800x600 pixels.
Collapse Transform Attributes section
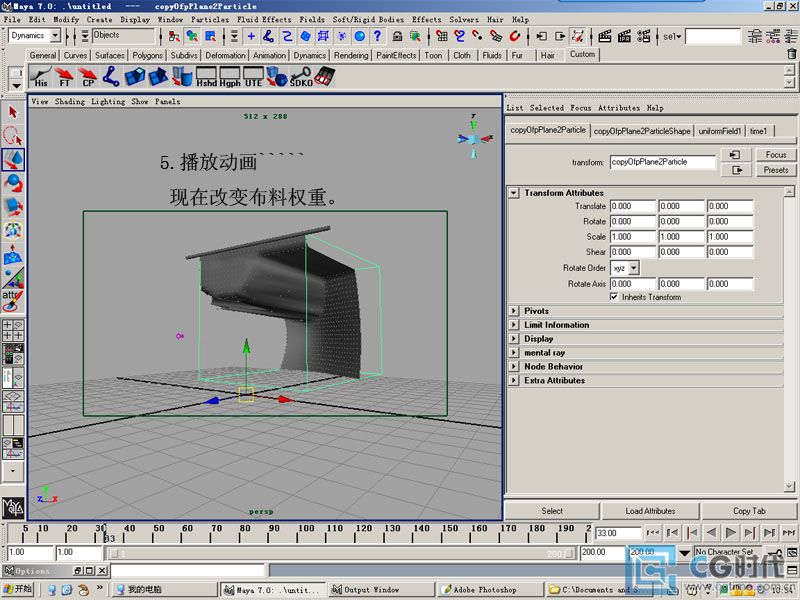pos(514,193)
